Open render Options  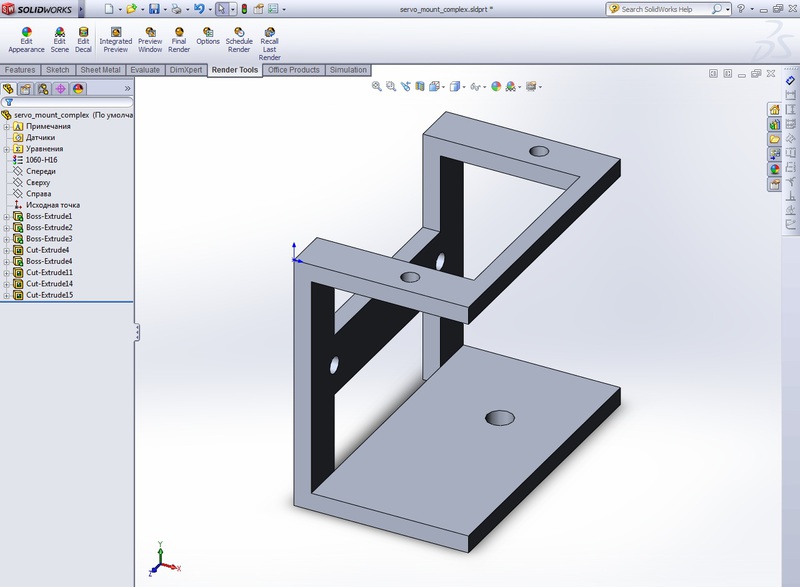[208, 37]
